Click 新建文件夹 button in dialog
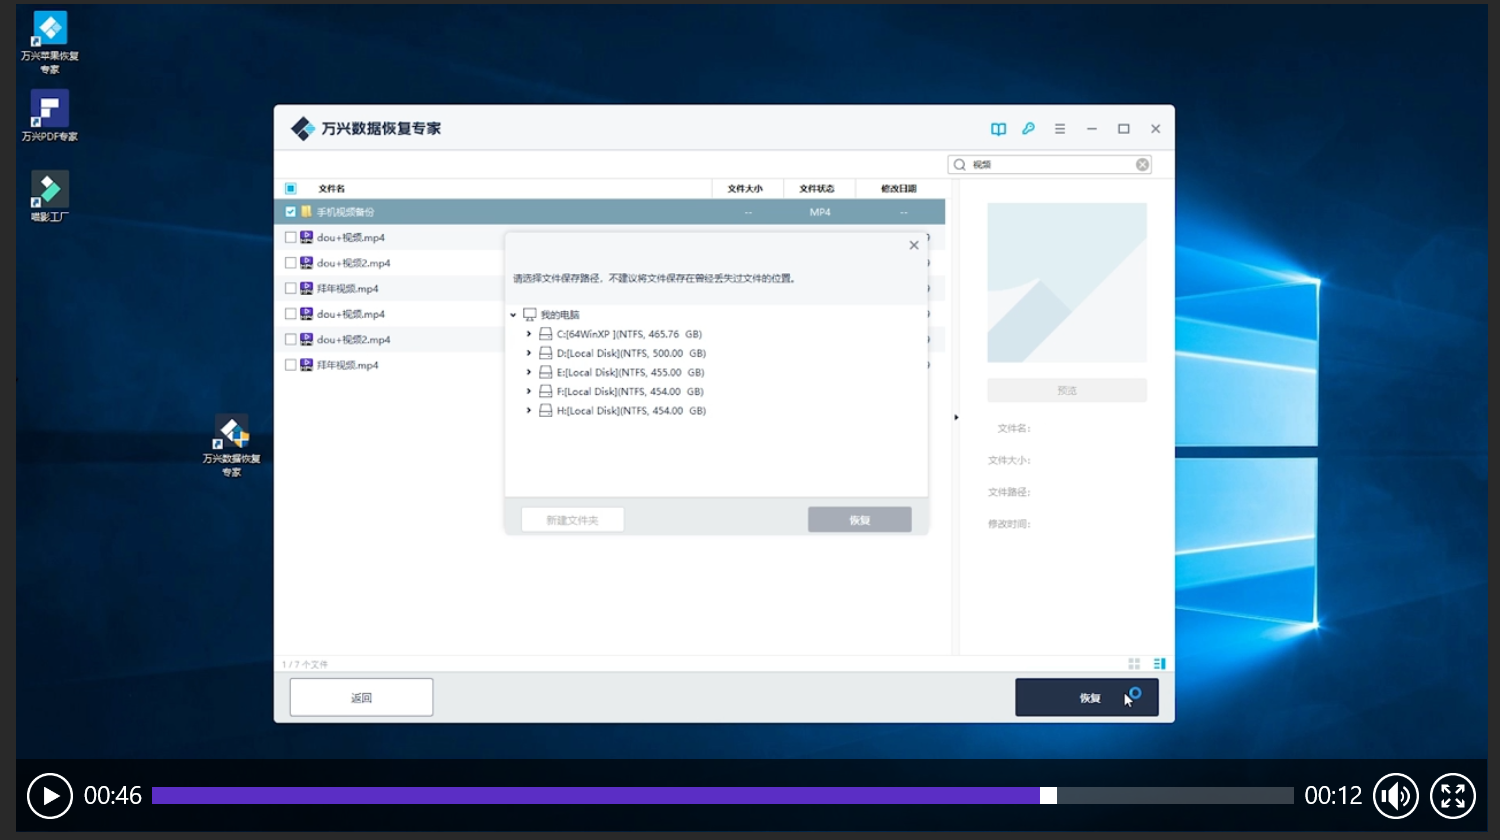 coord(572,520)
